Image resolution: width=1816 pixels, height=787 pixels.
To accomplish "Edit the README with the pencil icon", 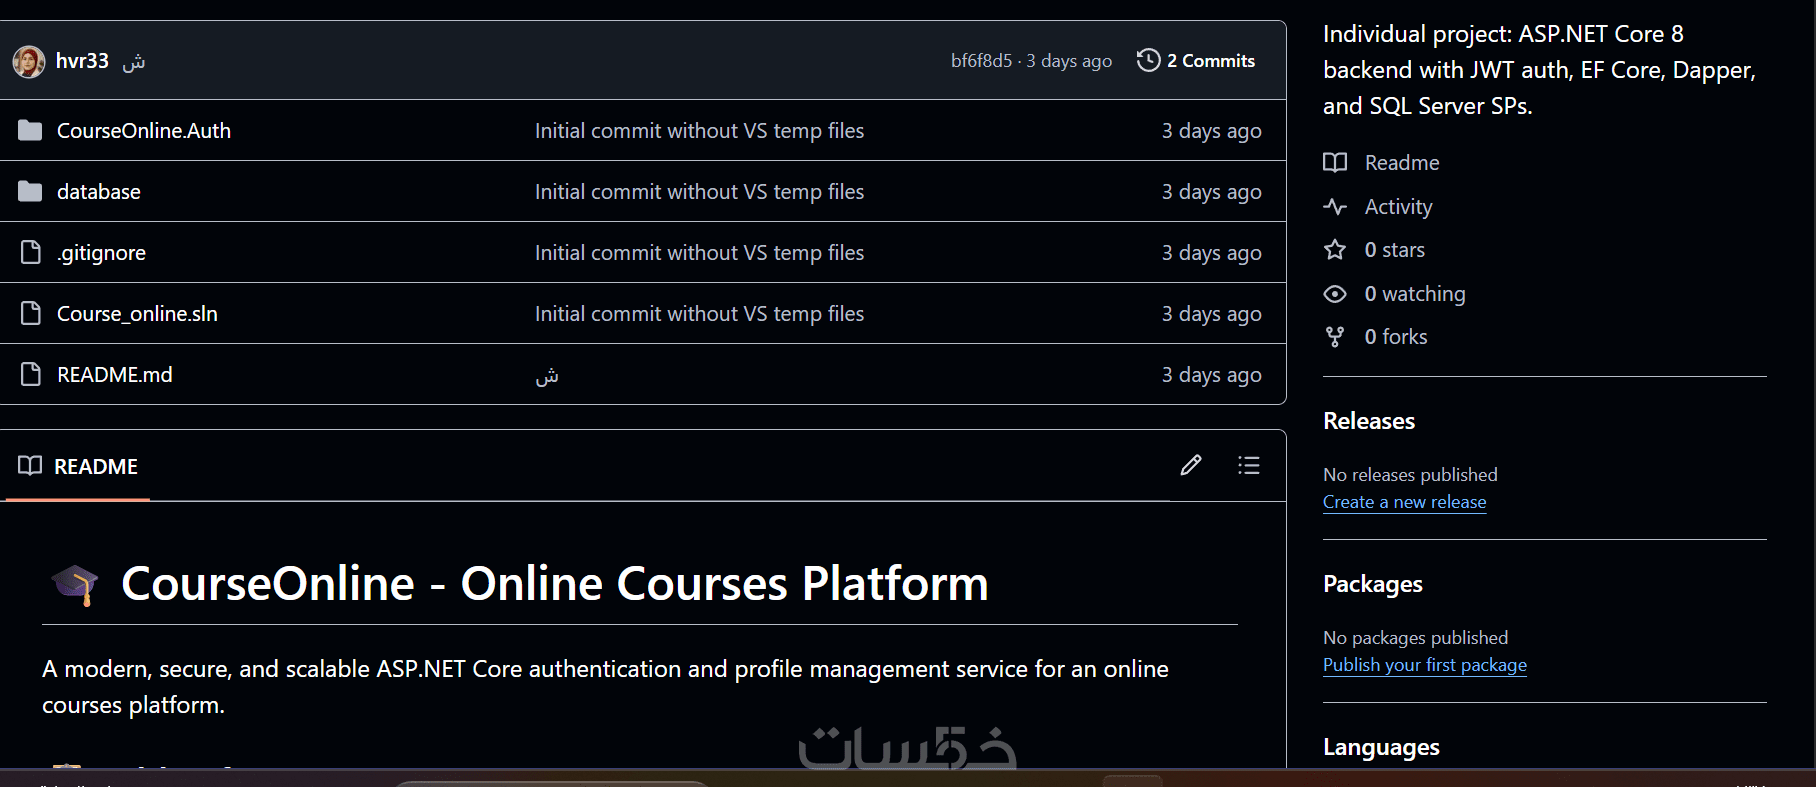I will (x=1191, y=465).
